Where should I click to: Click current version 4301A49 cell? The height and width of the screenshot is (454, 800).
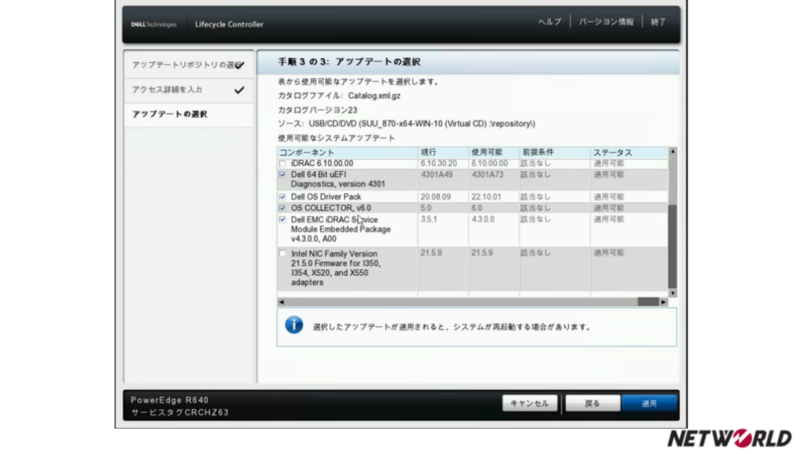tap(436, 174)
